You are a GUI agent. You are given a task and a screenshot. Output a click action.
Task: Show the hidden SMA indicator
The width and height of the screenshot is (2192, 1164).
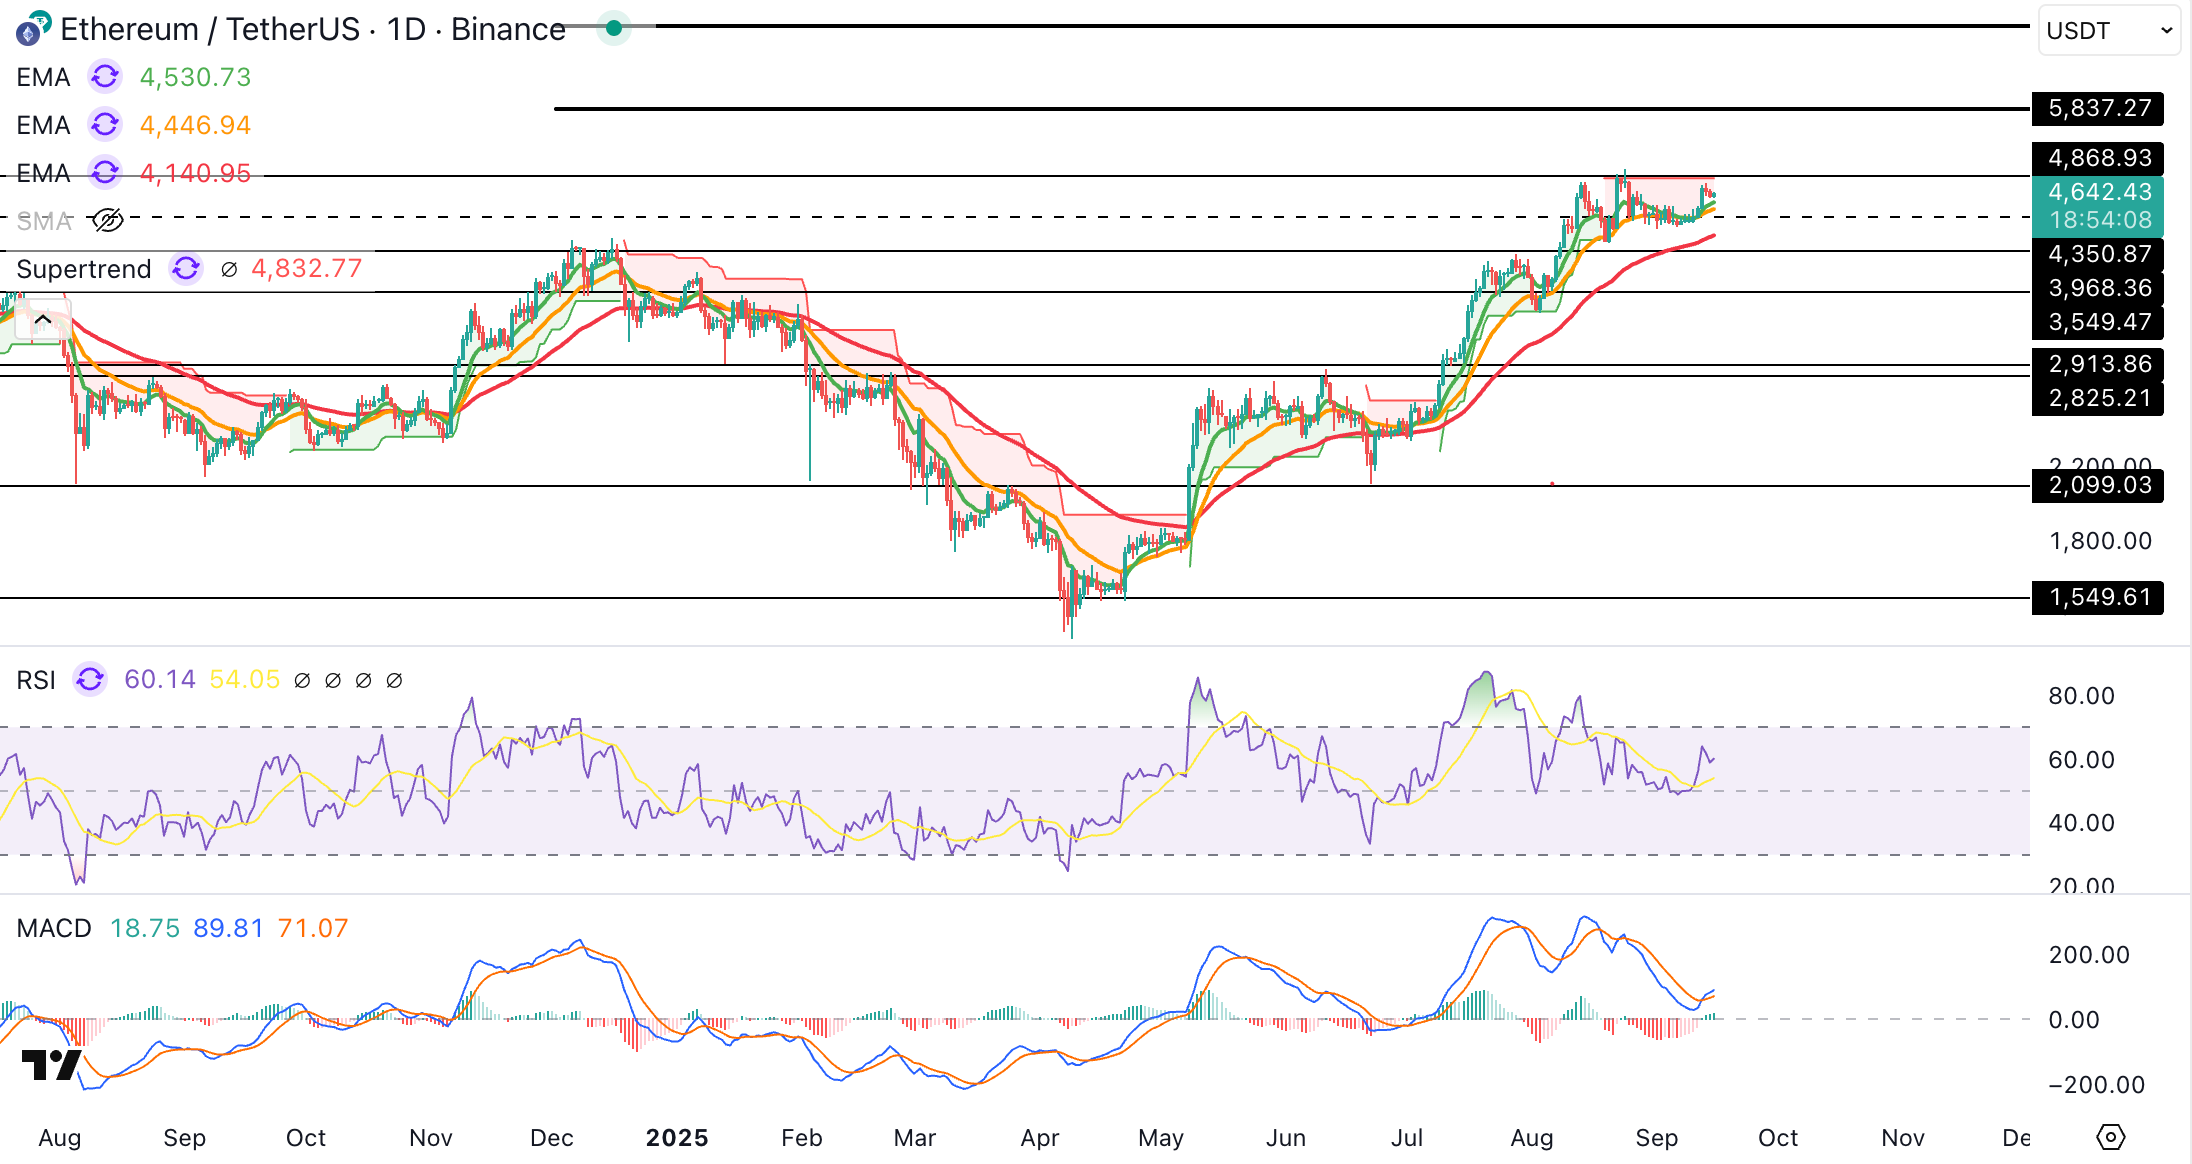click(107, 221)
